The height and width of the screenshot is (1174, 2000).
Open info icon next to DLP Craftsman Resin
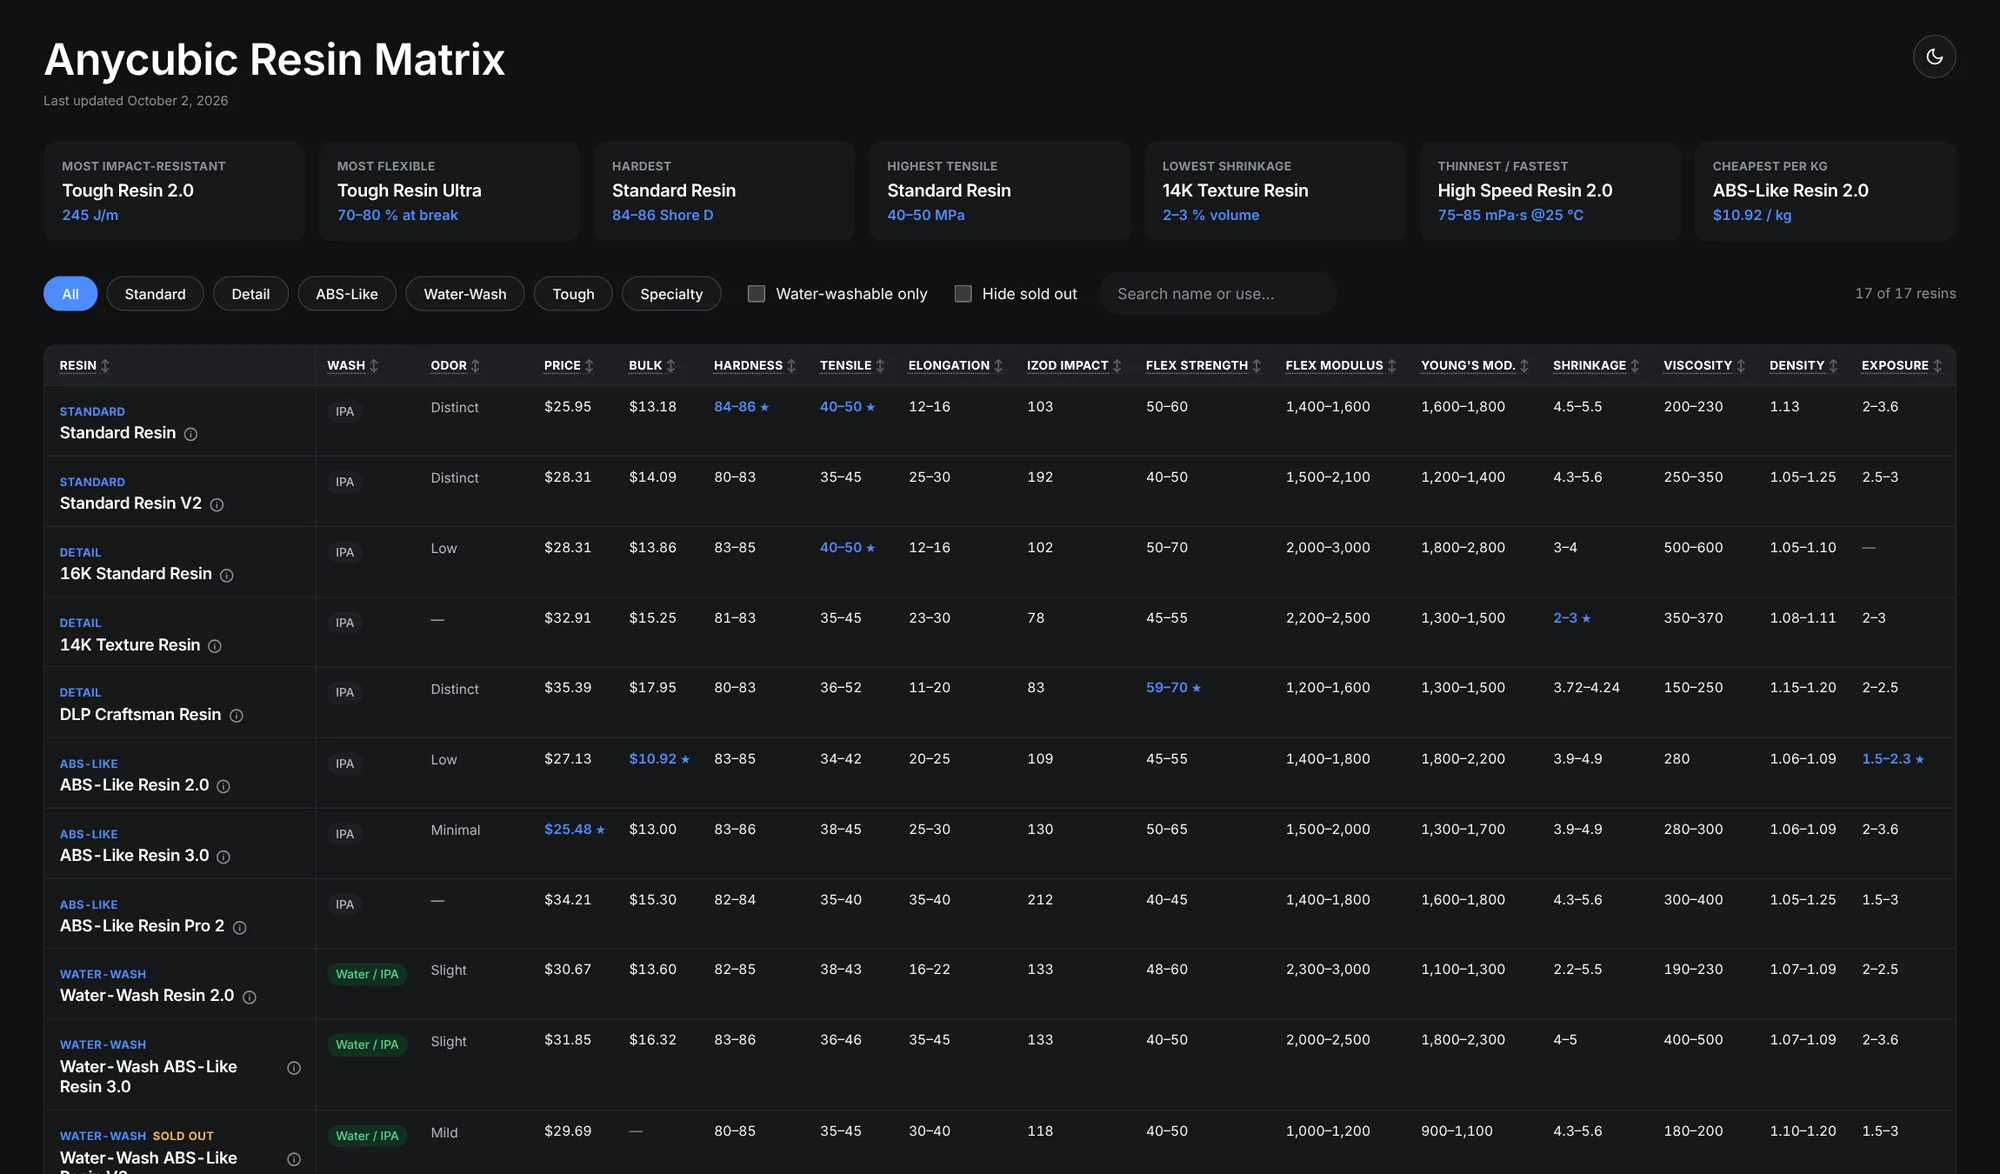coord(237,716)
